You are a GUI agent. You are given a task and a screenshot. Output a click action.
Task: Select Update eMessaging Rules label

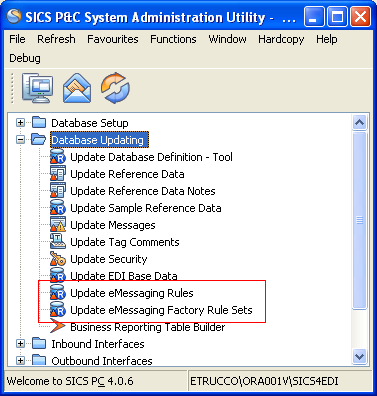pyautogui.click(x=132, y=293)
